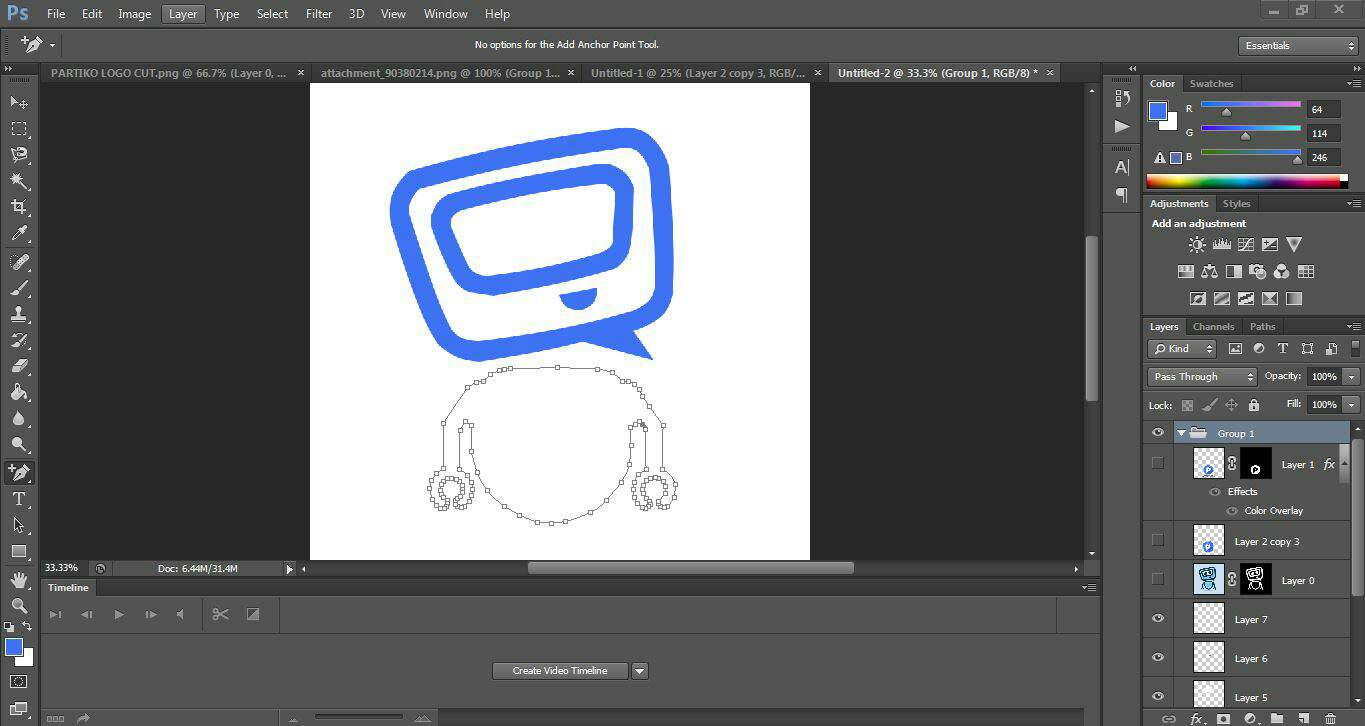Switch to the Swatches tab
Screen dimensions: 1365x726
pos(1211,84)
